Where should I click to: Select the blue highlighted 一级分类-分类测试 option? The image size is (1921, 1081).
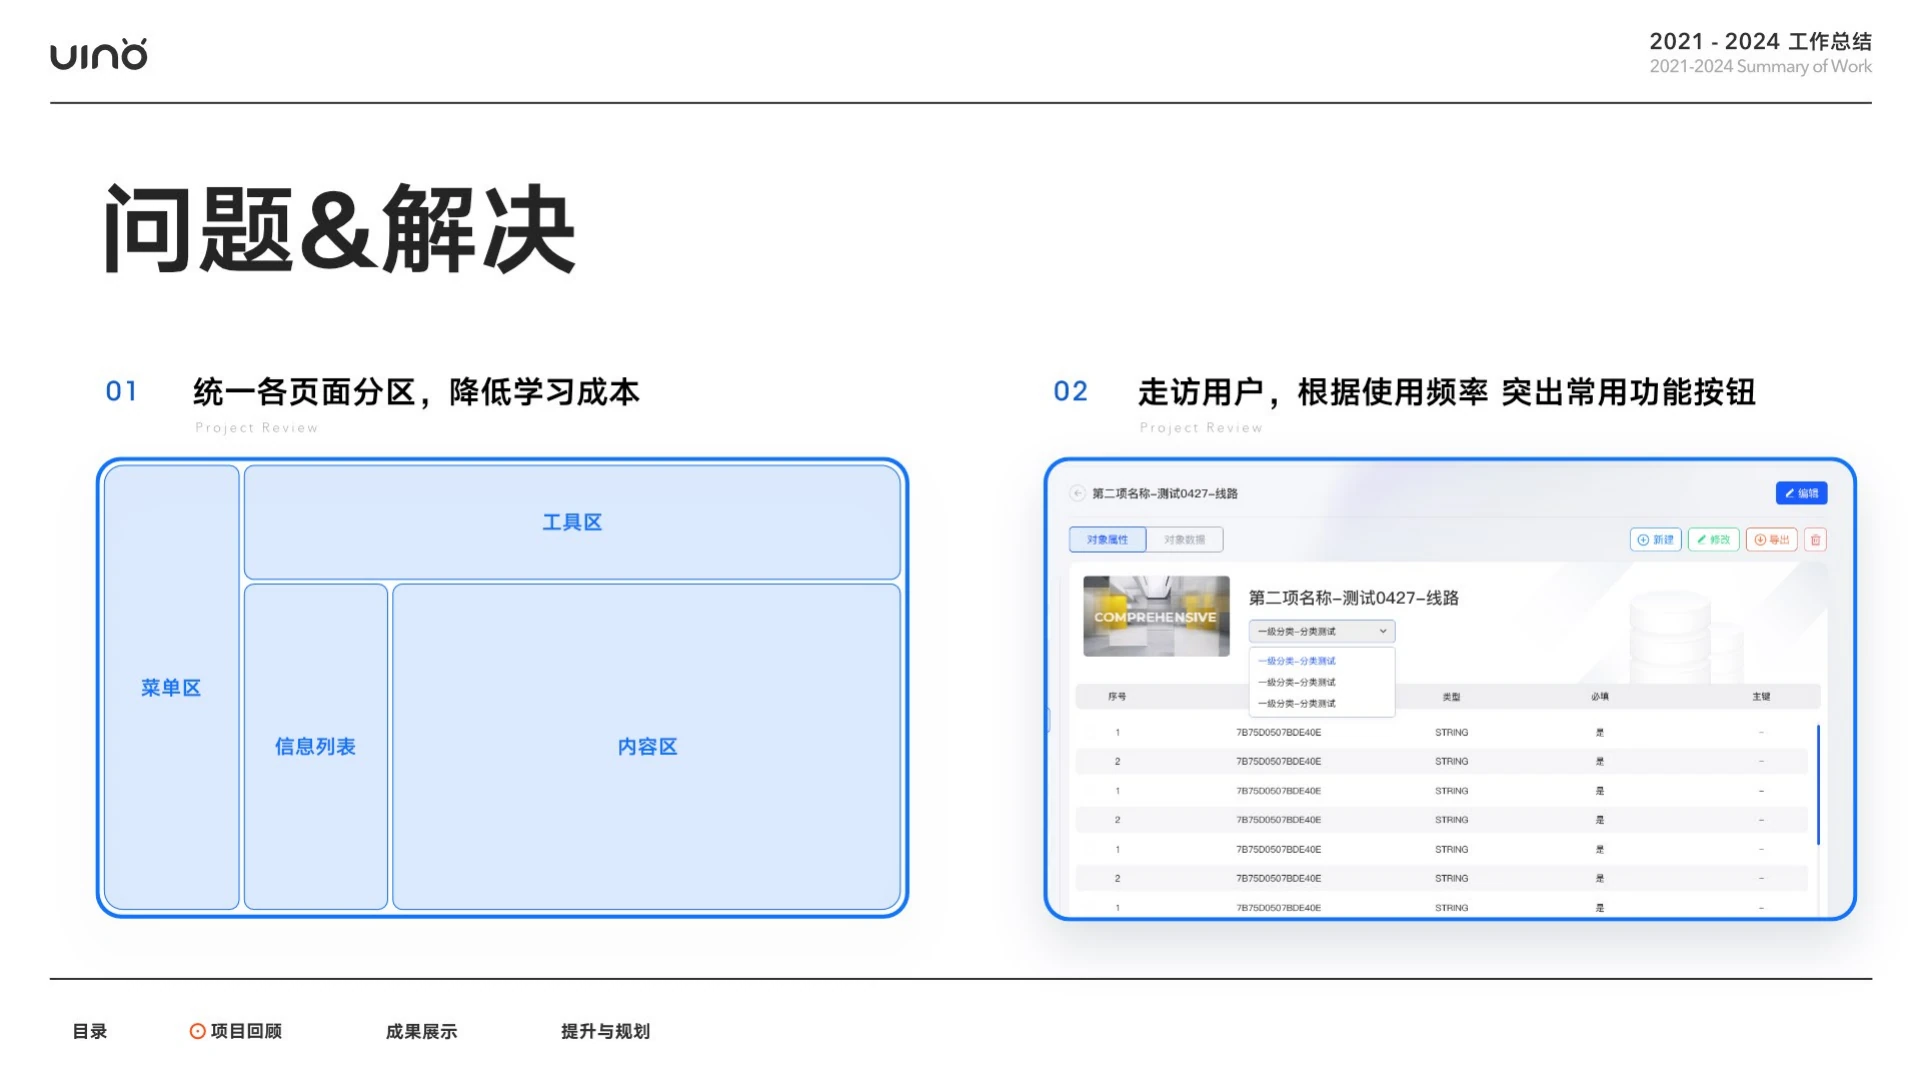coord(1296,661)
